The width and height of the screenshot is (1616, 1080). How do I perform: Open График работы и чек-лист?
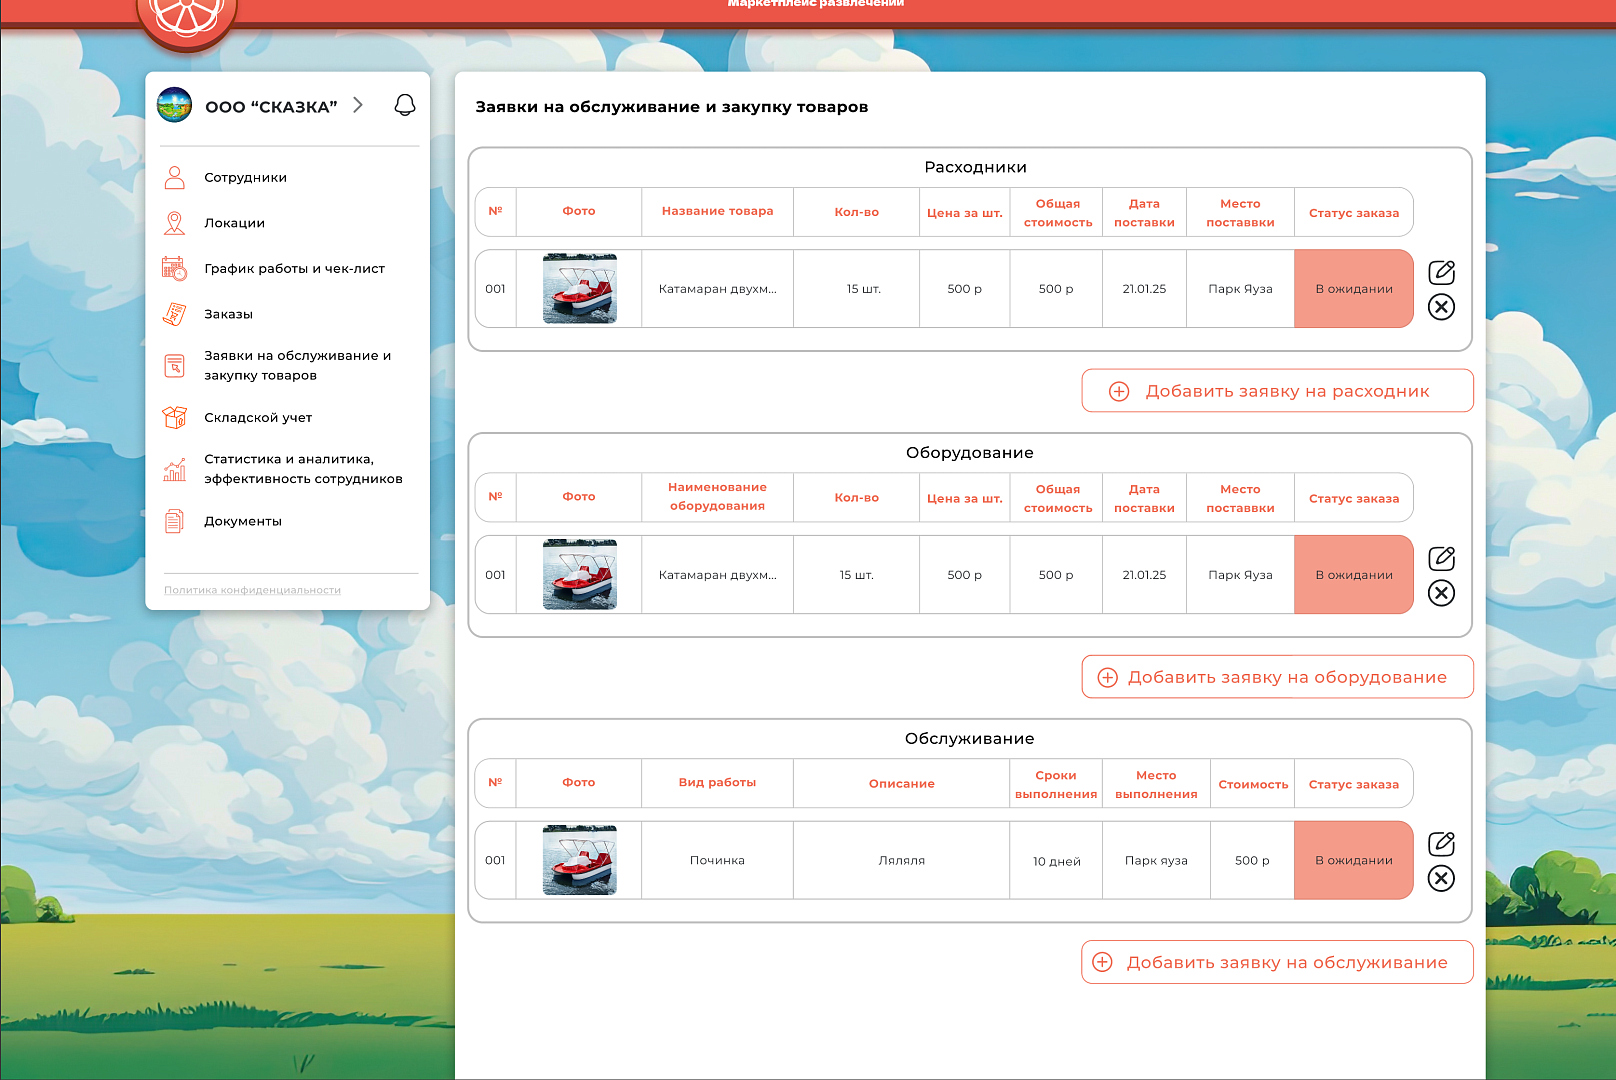(294, 269)
